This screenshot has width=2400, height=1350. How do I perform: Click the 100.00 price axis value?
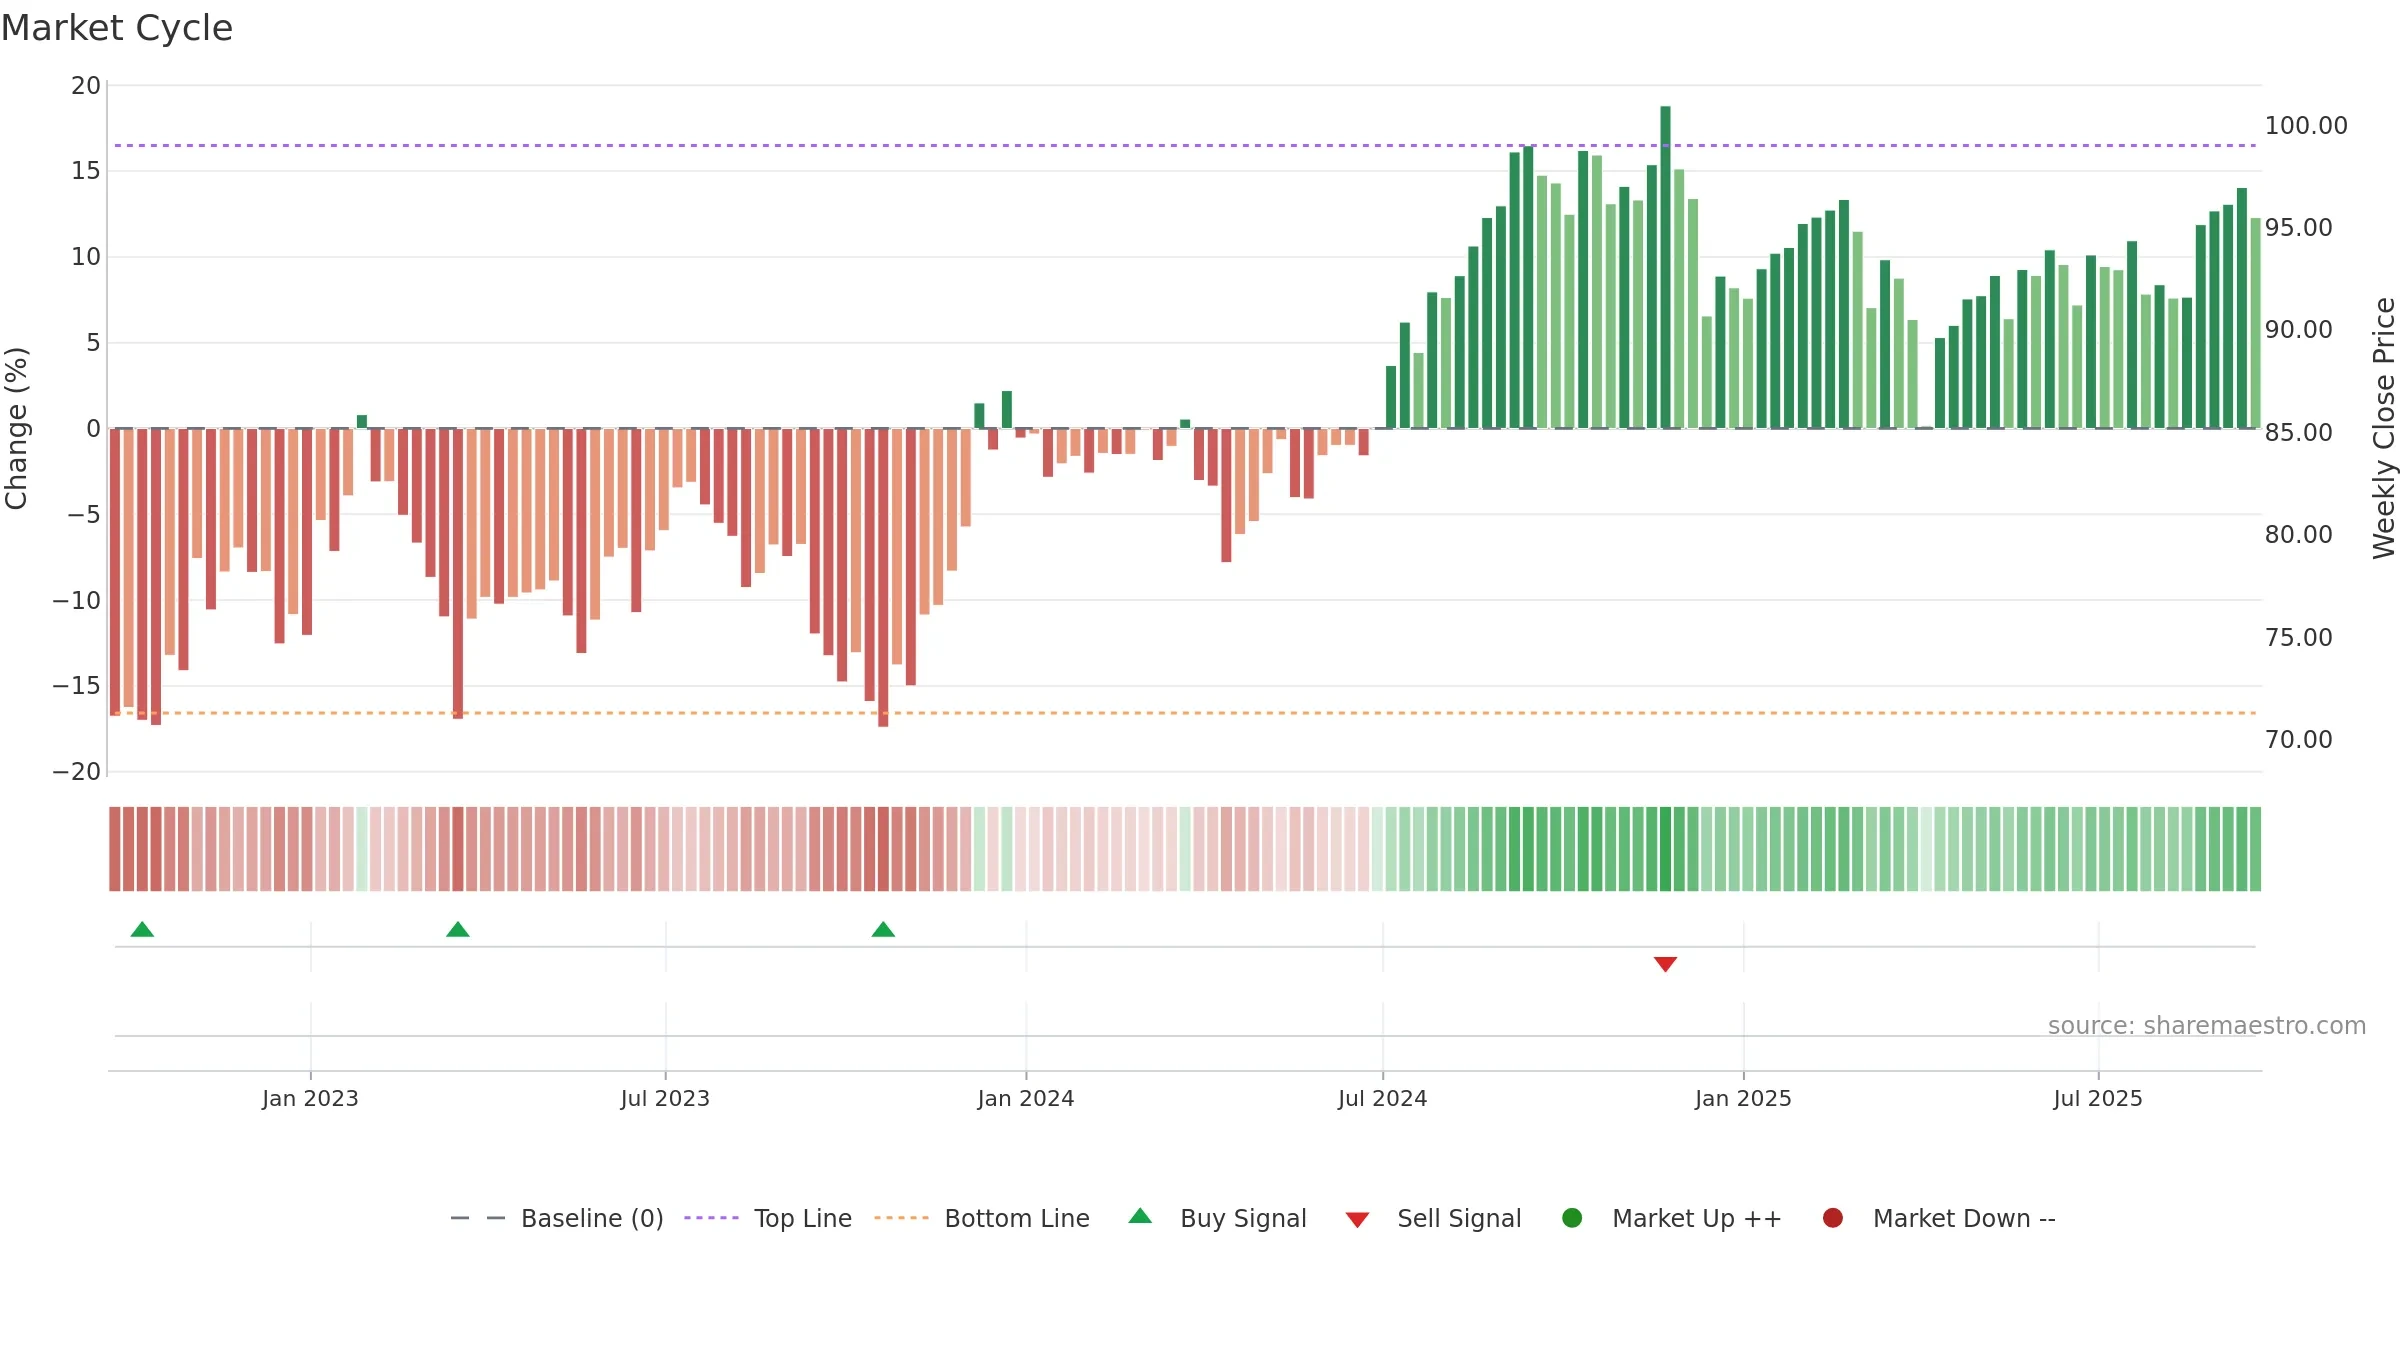click(x=2306, y=126)
